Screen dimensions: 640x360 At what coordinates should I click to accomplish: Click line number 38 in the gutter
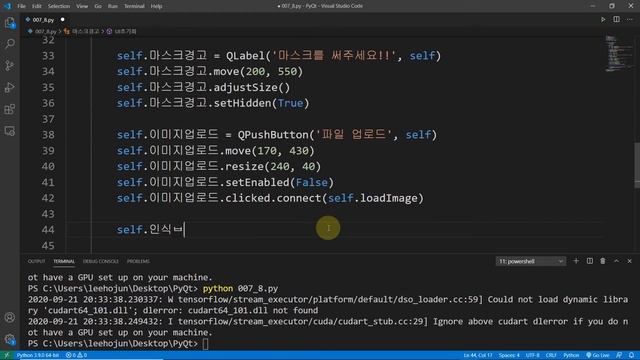coord(48,135)
